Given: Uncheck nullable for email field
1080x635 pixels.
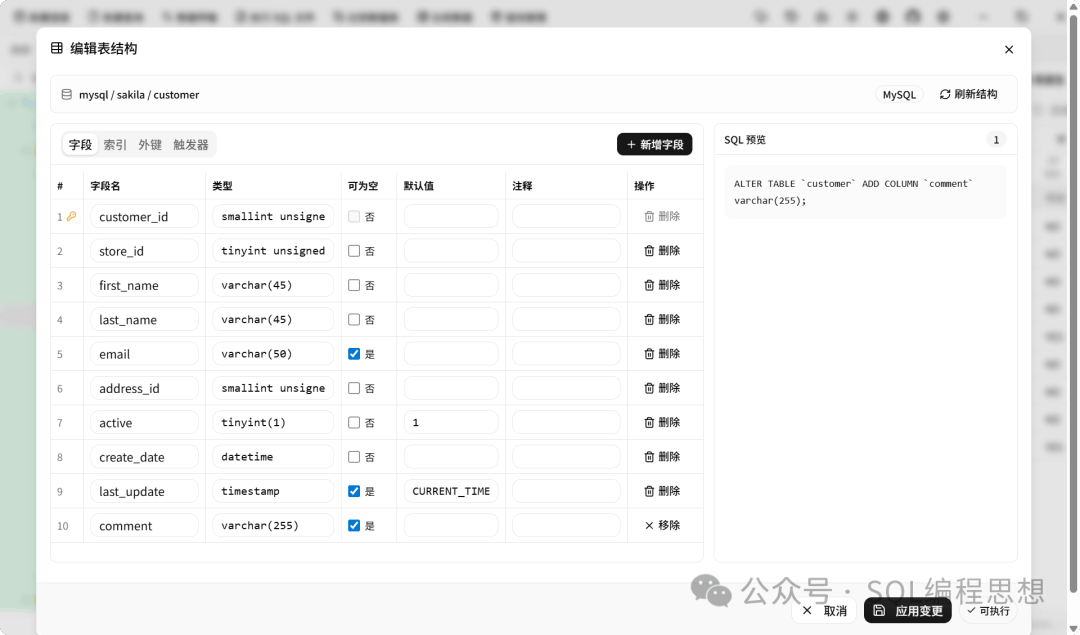Looking at the screenshot, I should [354, 354].
